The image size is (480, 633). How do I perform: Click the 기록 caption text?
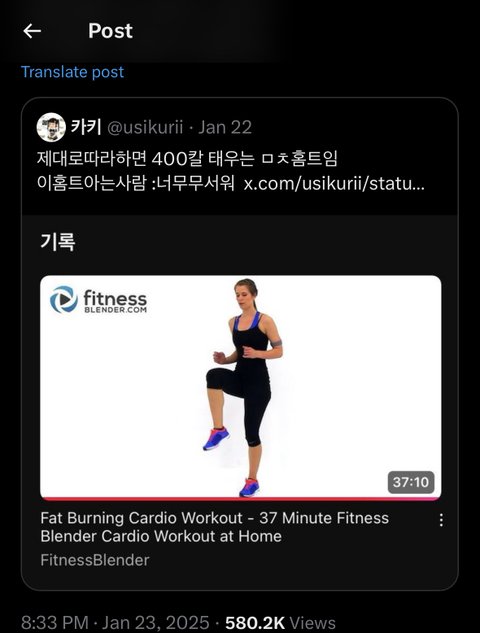58,242
